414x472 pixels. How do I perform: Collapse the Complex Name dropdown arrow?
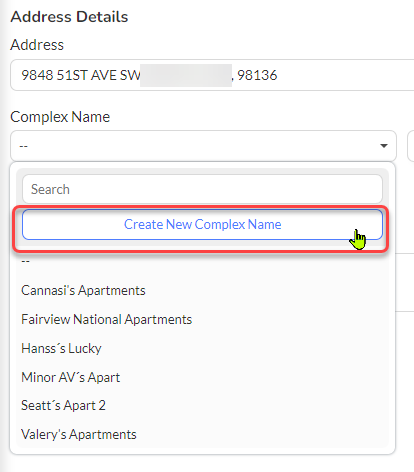point(384,146)
